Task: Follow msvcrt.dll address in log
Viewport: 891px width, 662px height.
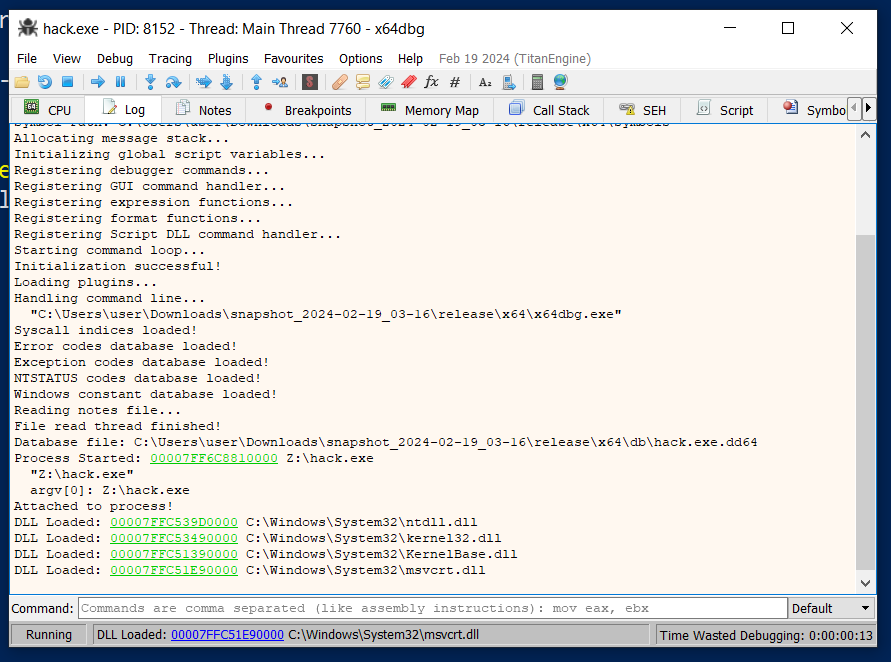Action: (174, 570)
